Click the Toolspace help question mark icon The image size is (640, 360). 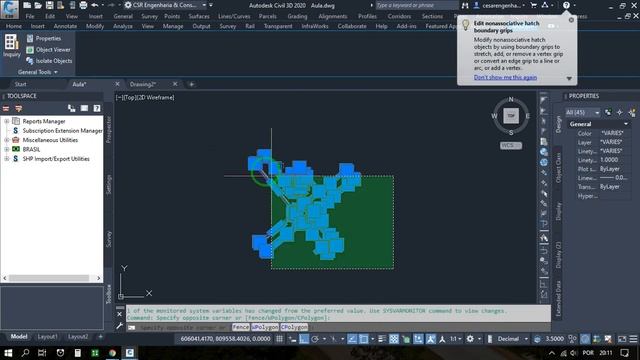97,108
